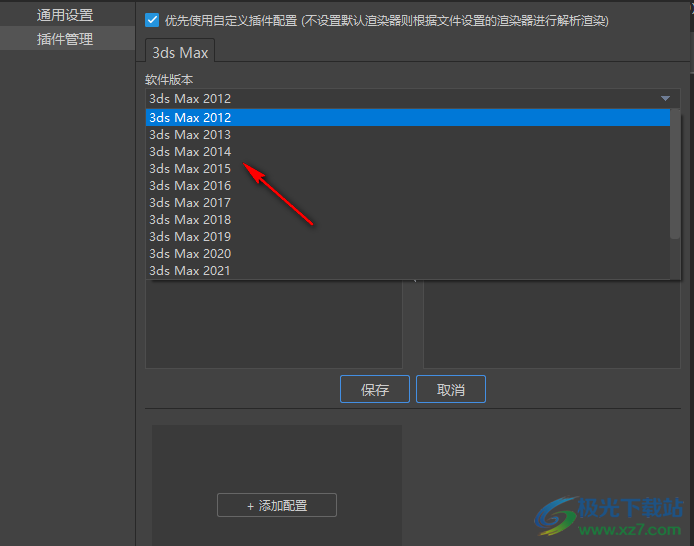Click the dropdown list scrollbar thumb

click(x=675, y=174)
